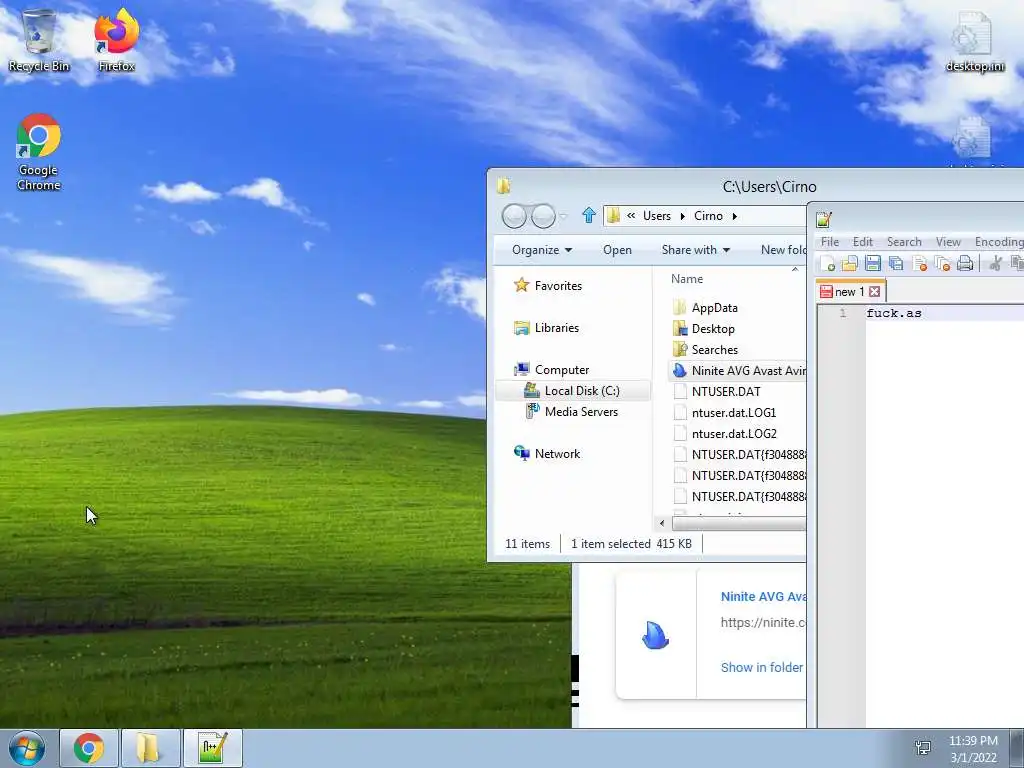Click the horizontal scrollbar left arrow in Explorer
The image size is (1024, 768).
pyautogui.click(x=662, y=523)
